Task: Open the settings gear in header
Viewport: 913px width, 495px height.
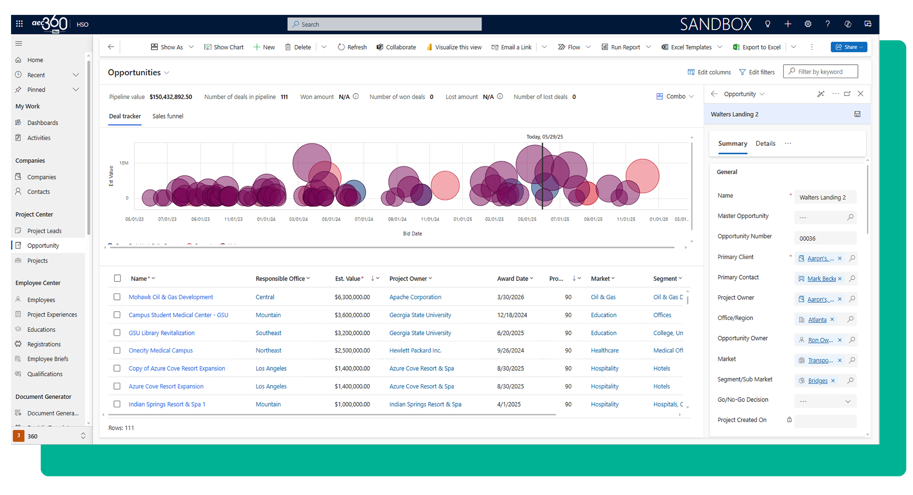Action: click(808, 24)
